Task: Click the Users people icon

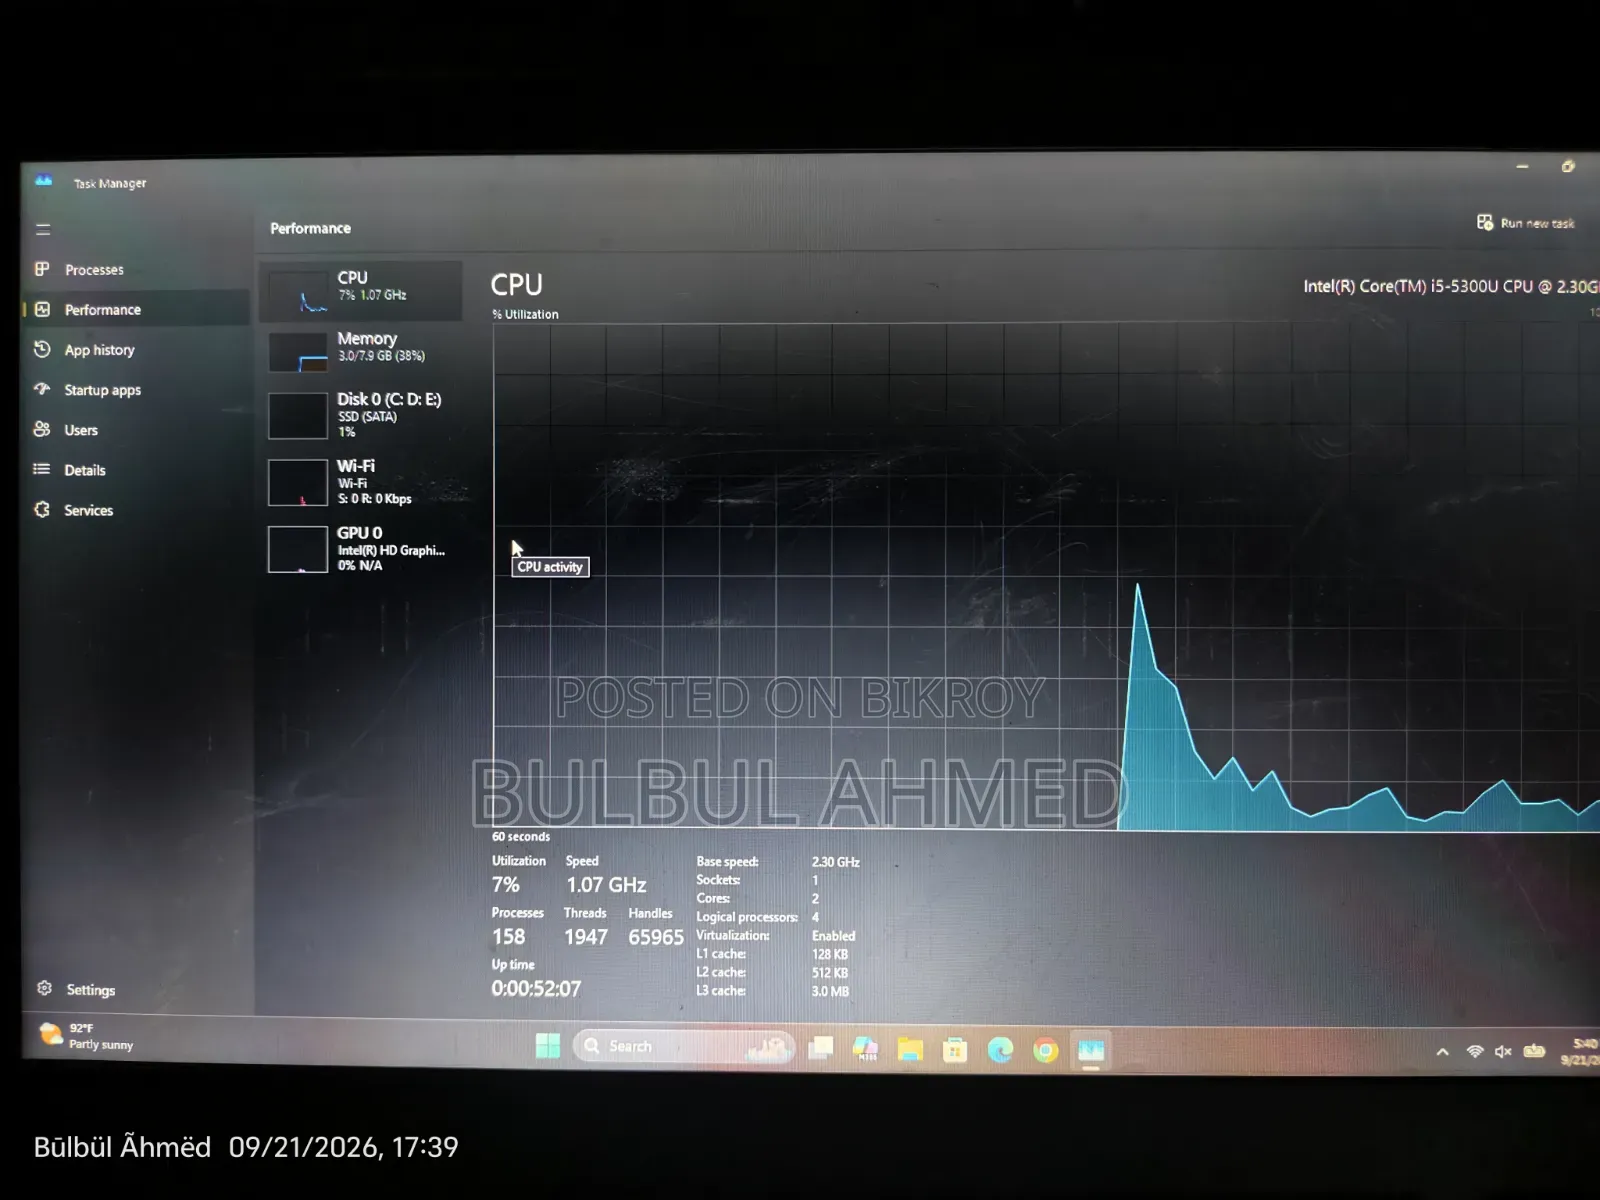Action: [x=42, y=429]
